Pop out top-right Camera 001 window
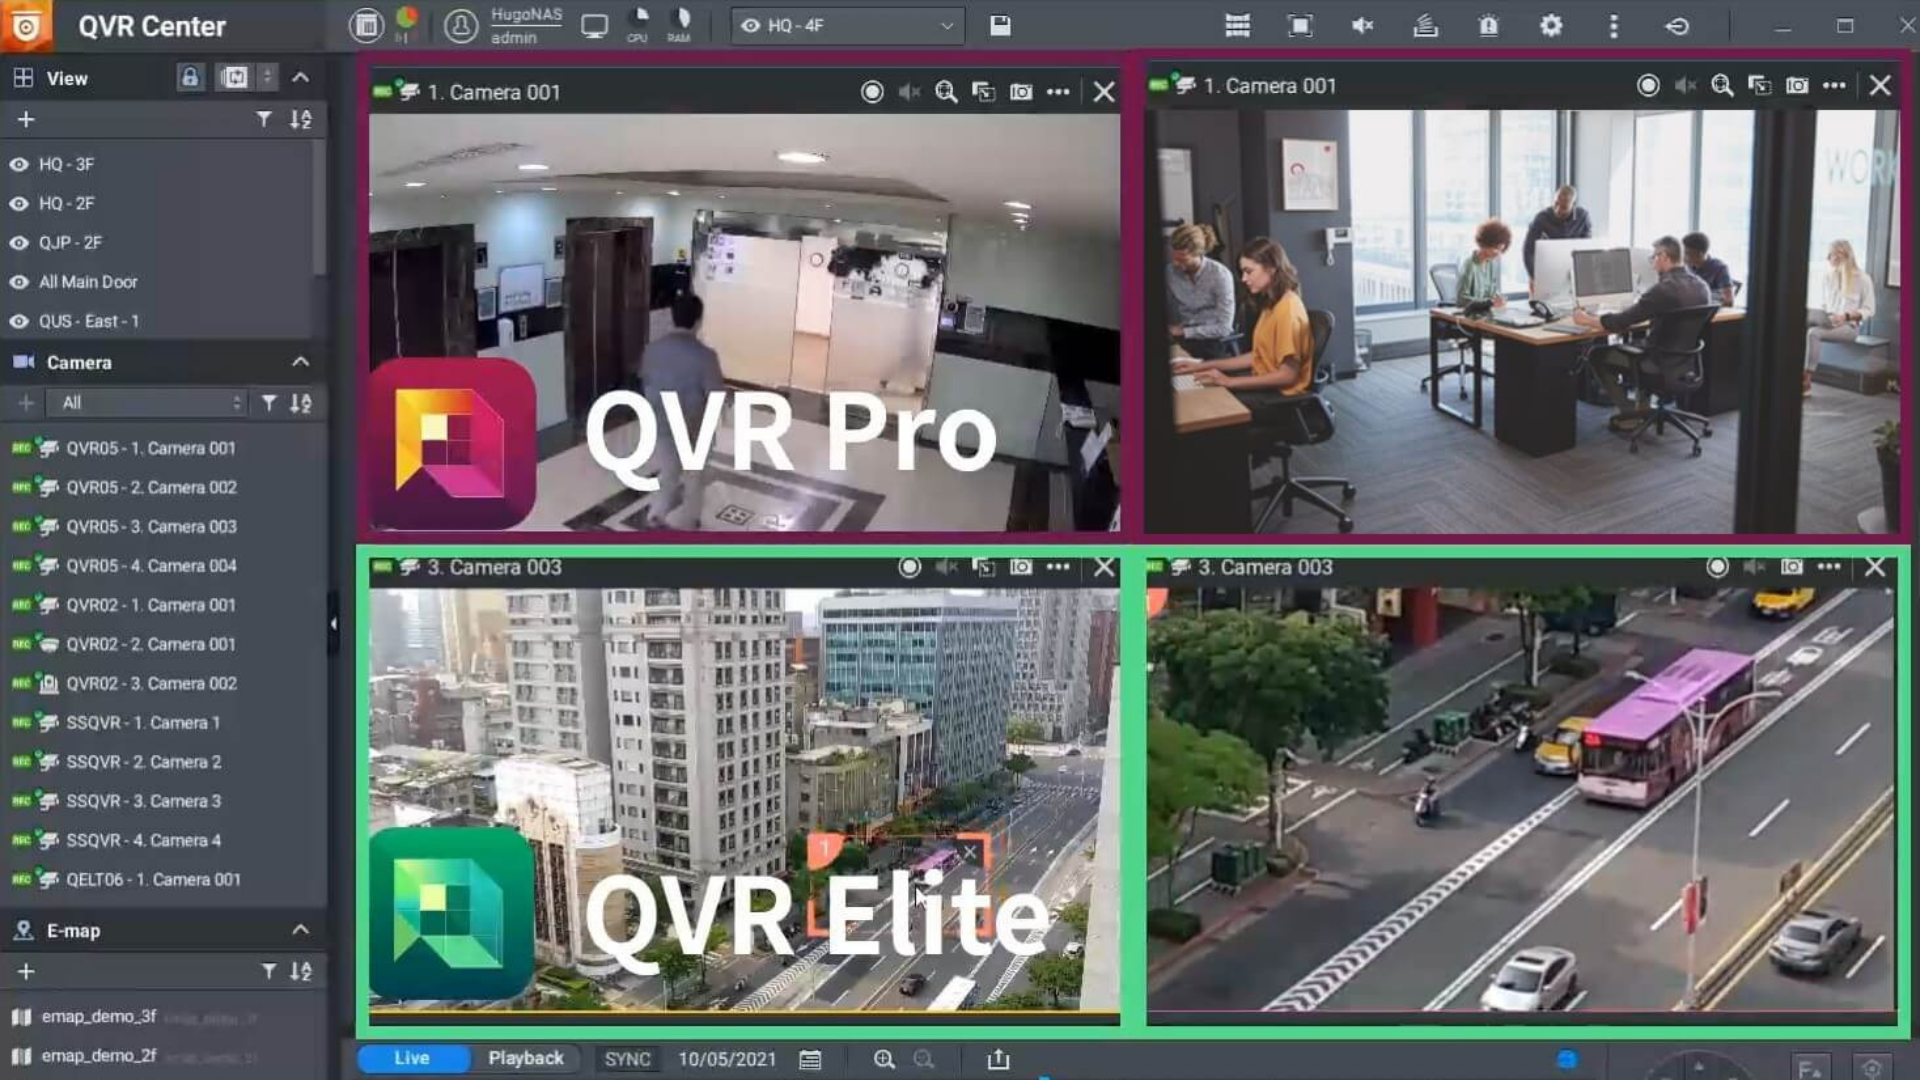1920x1080 pixels. pyautogui.click(x=1759, y=86)
